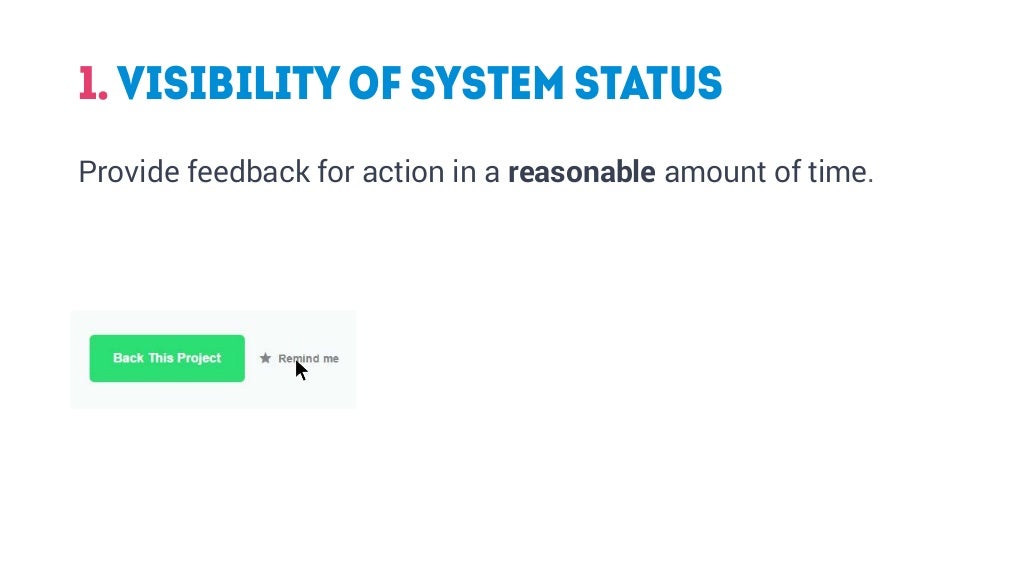Click the word Project inside the green button
The width and height of the screenshot is (1024, 576).
point(199,358)
